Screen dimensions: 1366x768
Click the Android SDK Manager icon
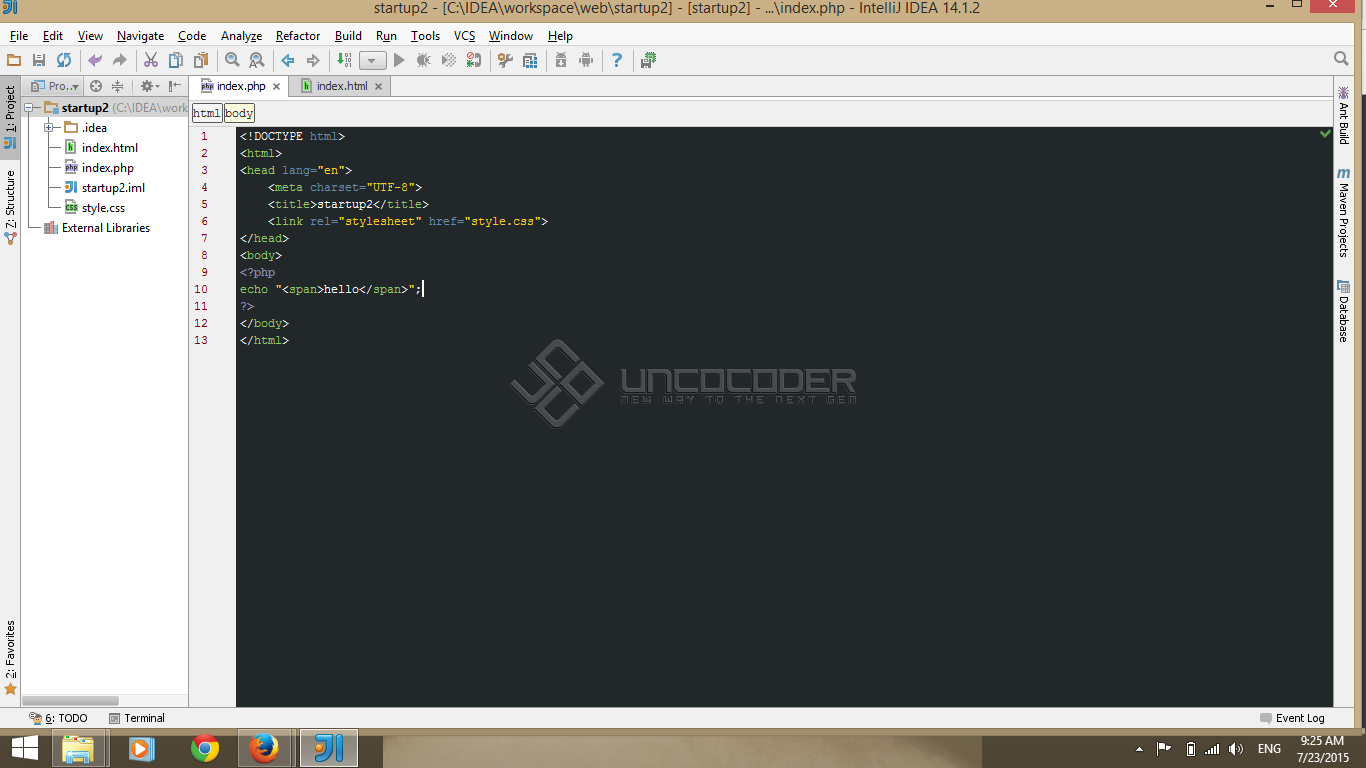point(561,60)
